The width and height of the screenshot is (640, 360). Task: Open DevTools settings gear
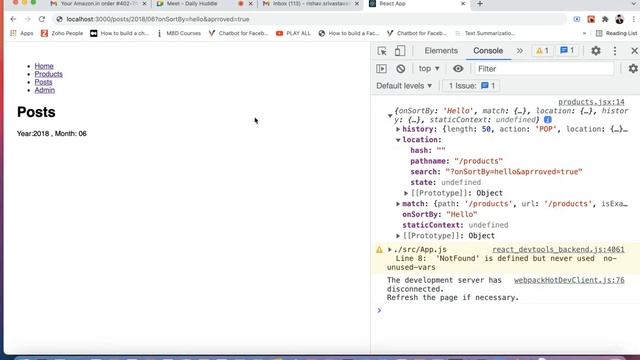[596, 51]
